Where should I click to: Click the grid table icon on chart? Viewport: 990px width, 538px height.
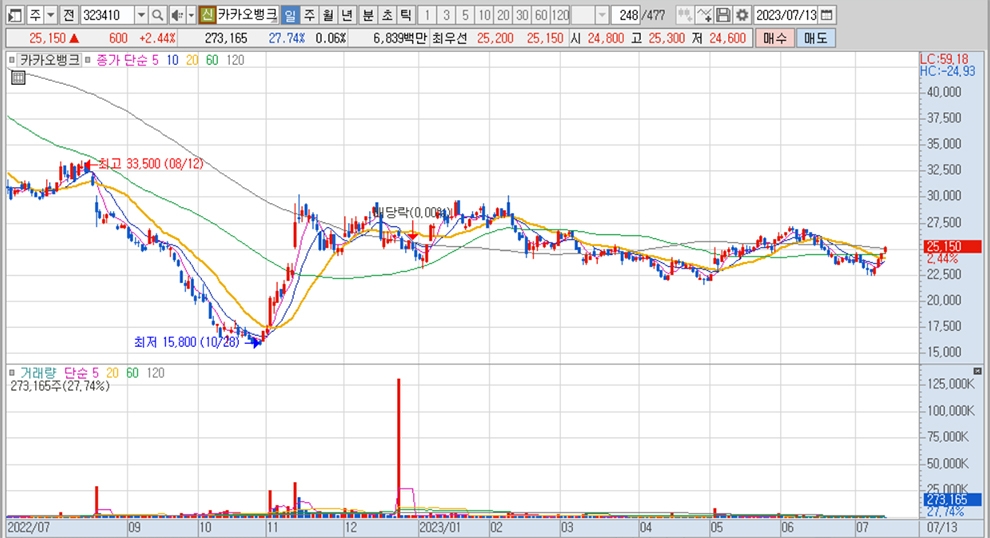(x=17, y=79)
